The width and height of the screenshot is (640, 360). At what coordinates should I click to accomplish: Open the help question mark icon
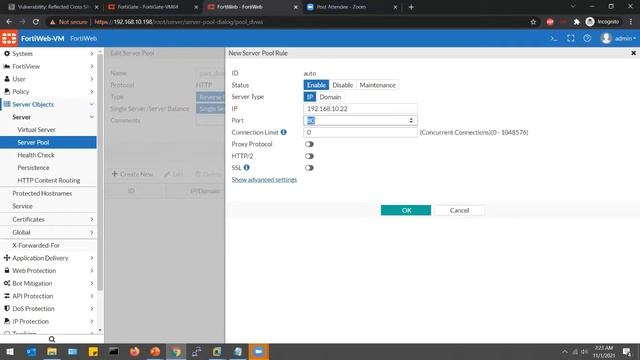(x=587, y=38)
